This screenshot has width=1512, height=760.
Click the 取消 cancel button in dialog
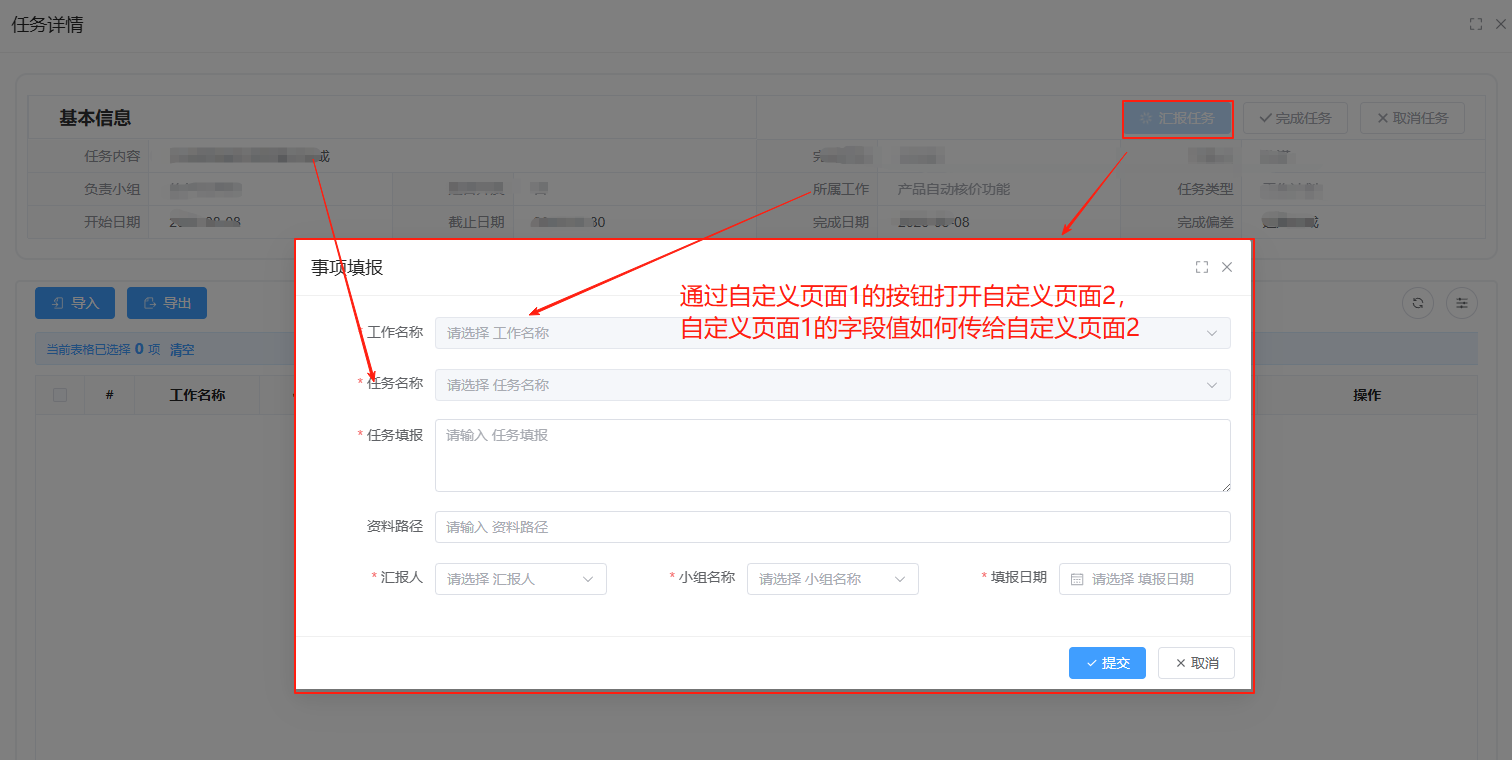pos(1196,663)
